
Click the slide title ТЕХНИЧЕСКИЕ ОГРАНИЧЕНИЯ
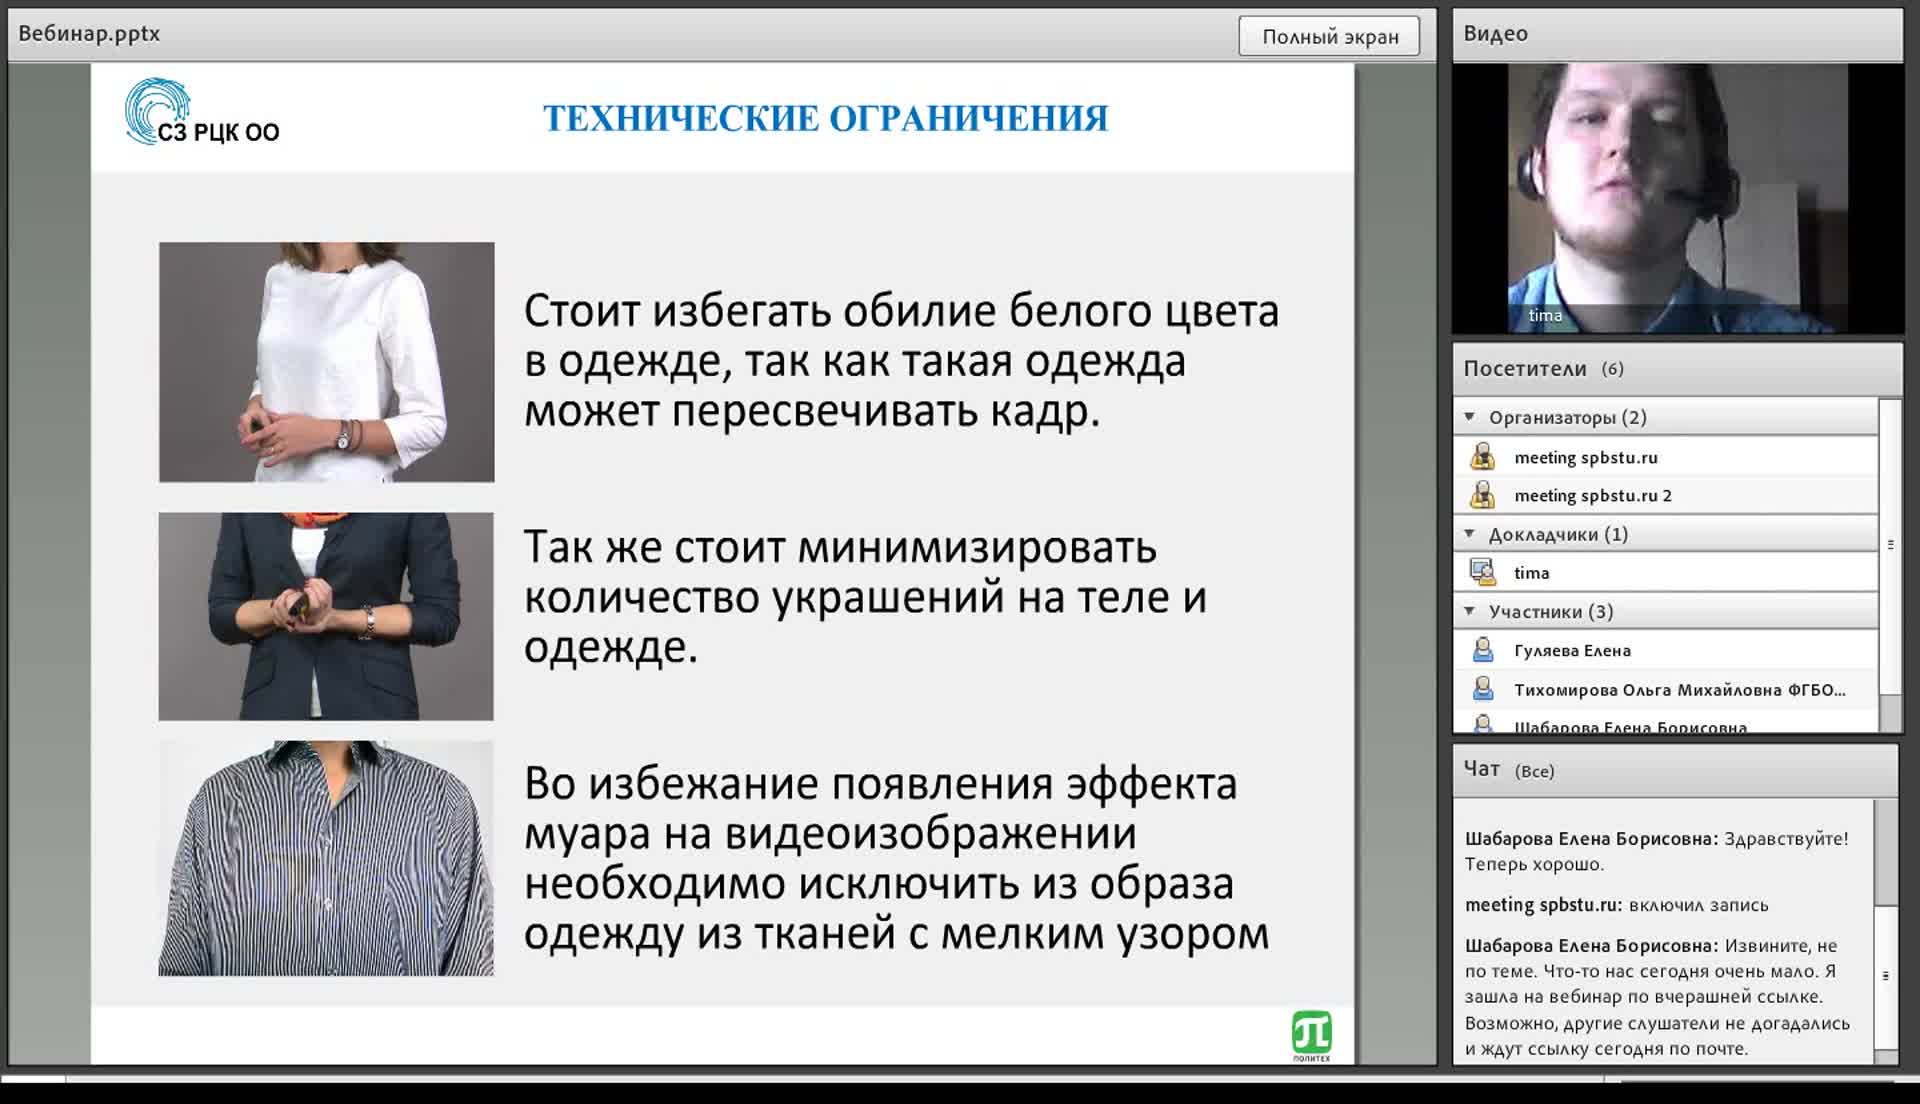point(825,118)
